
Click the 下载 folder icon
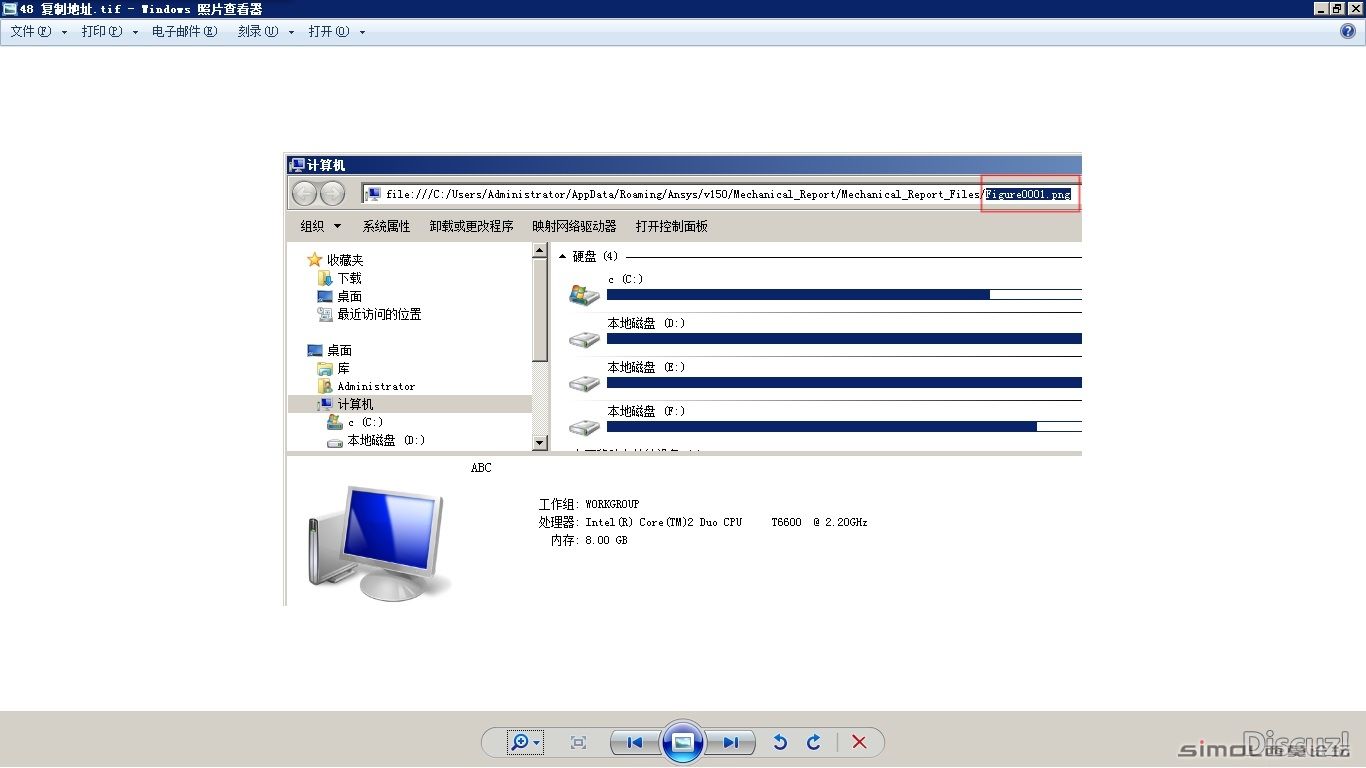click(x=325, y=278)
